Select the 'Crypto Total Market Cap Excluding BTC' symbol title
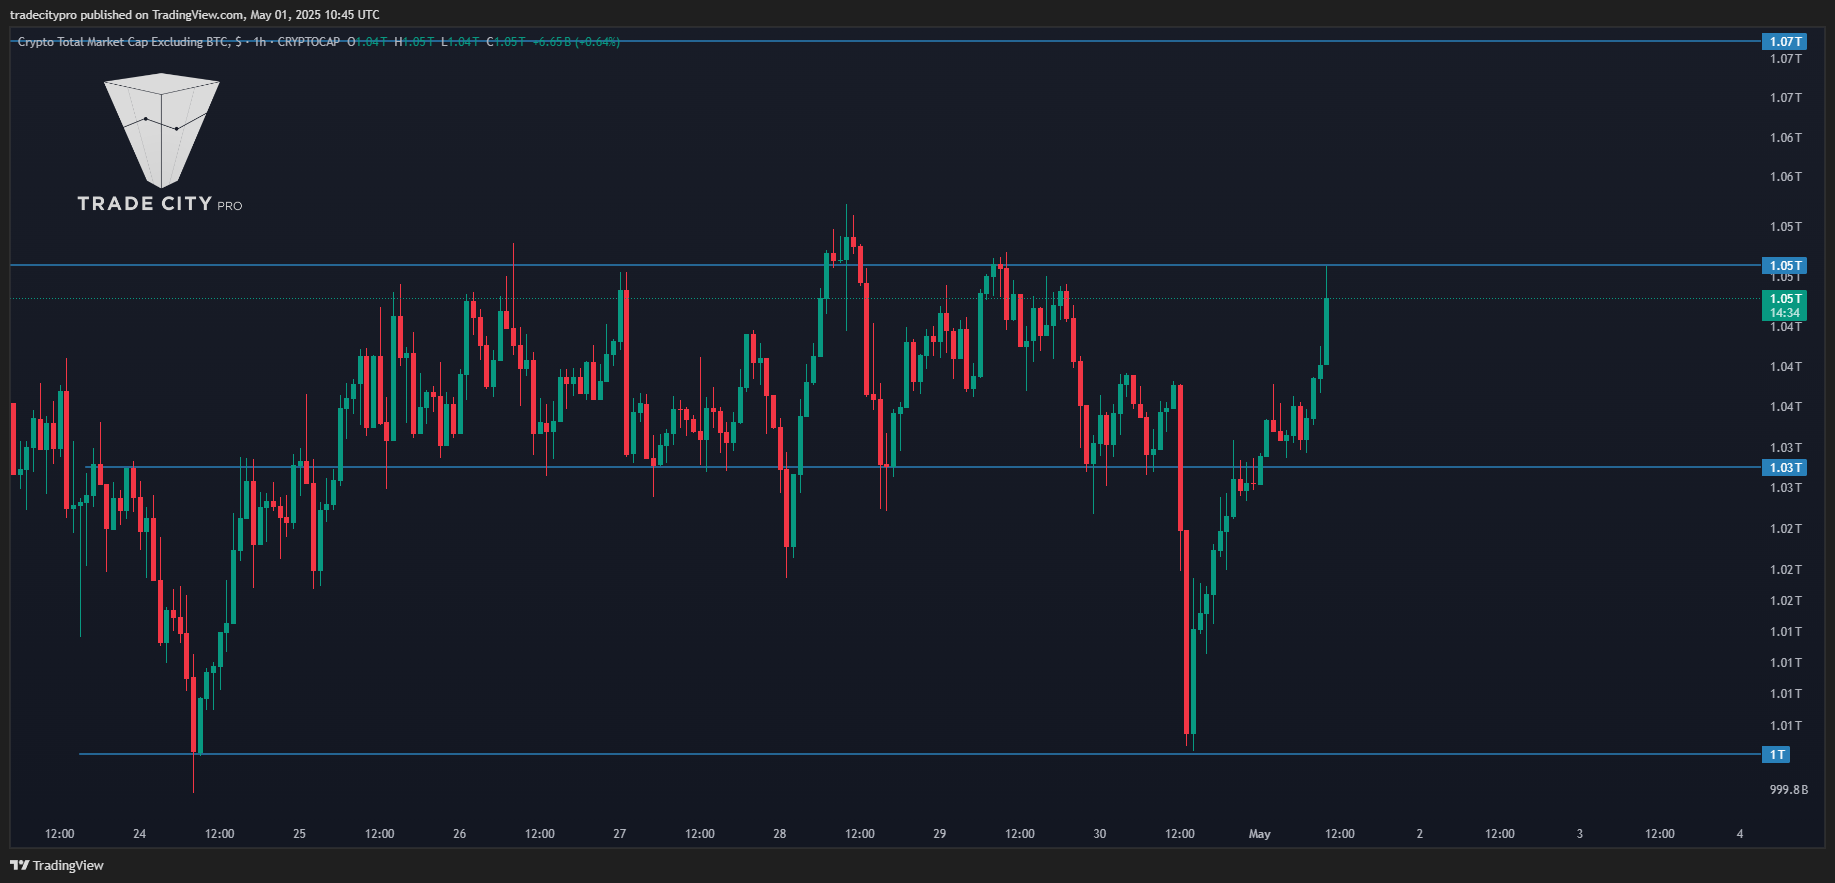The height and width of the screenshot is (883, 1835). (x=123, y=42)
